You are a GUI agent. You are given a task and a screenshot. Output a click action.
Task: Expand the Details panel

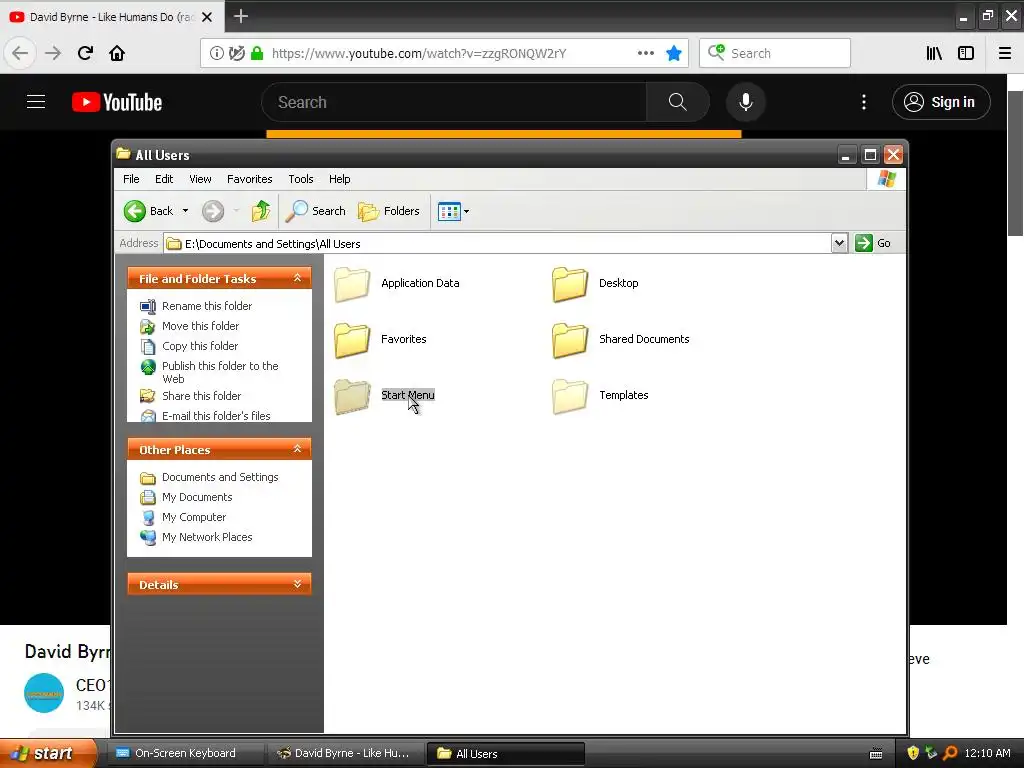click(297, 584)
